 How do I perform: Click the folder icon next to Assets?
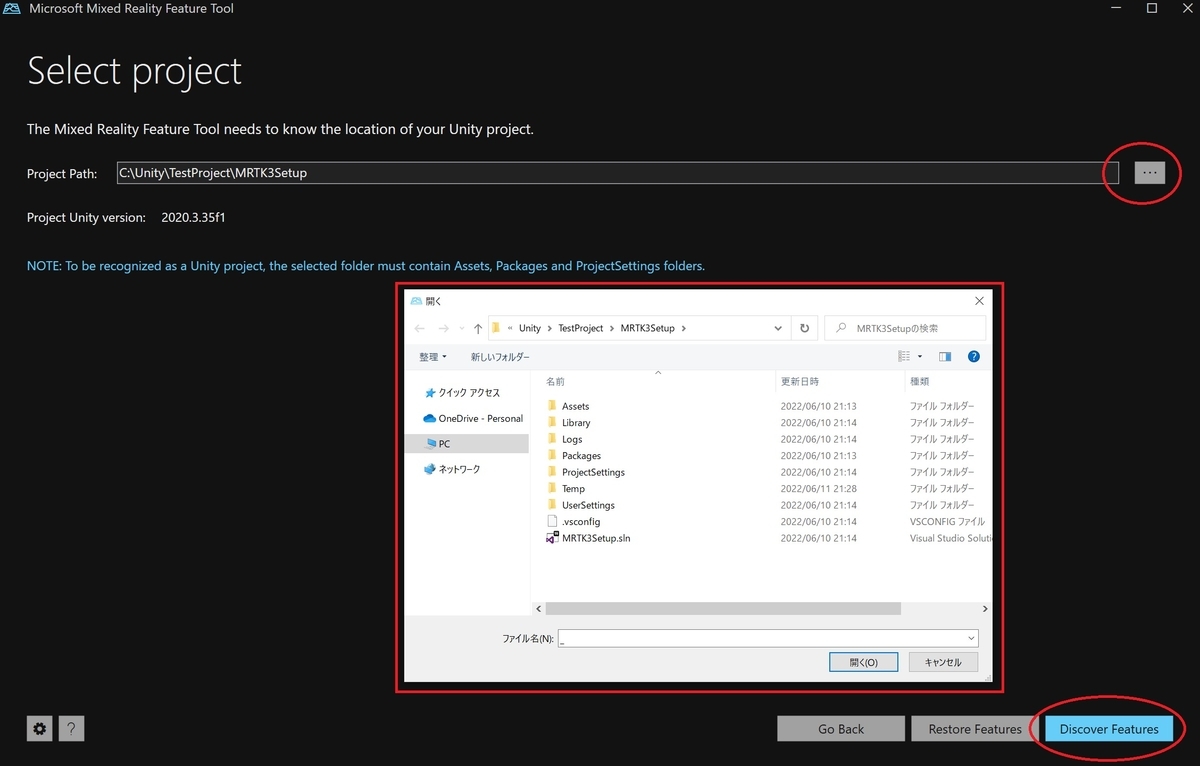(x=552, y=406)
